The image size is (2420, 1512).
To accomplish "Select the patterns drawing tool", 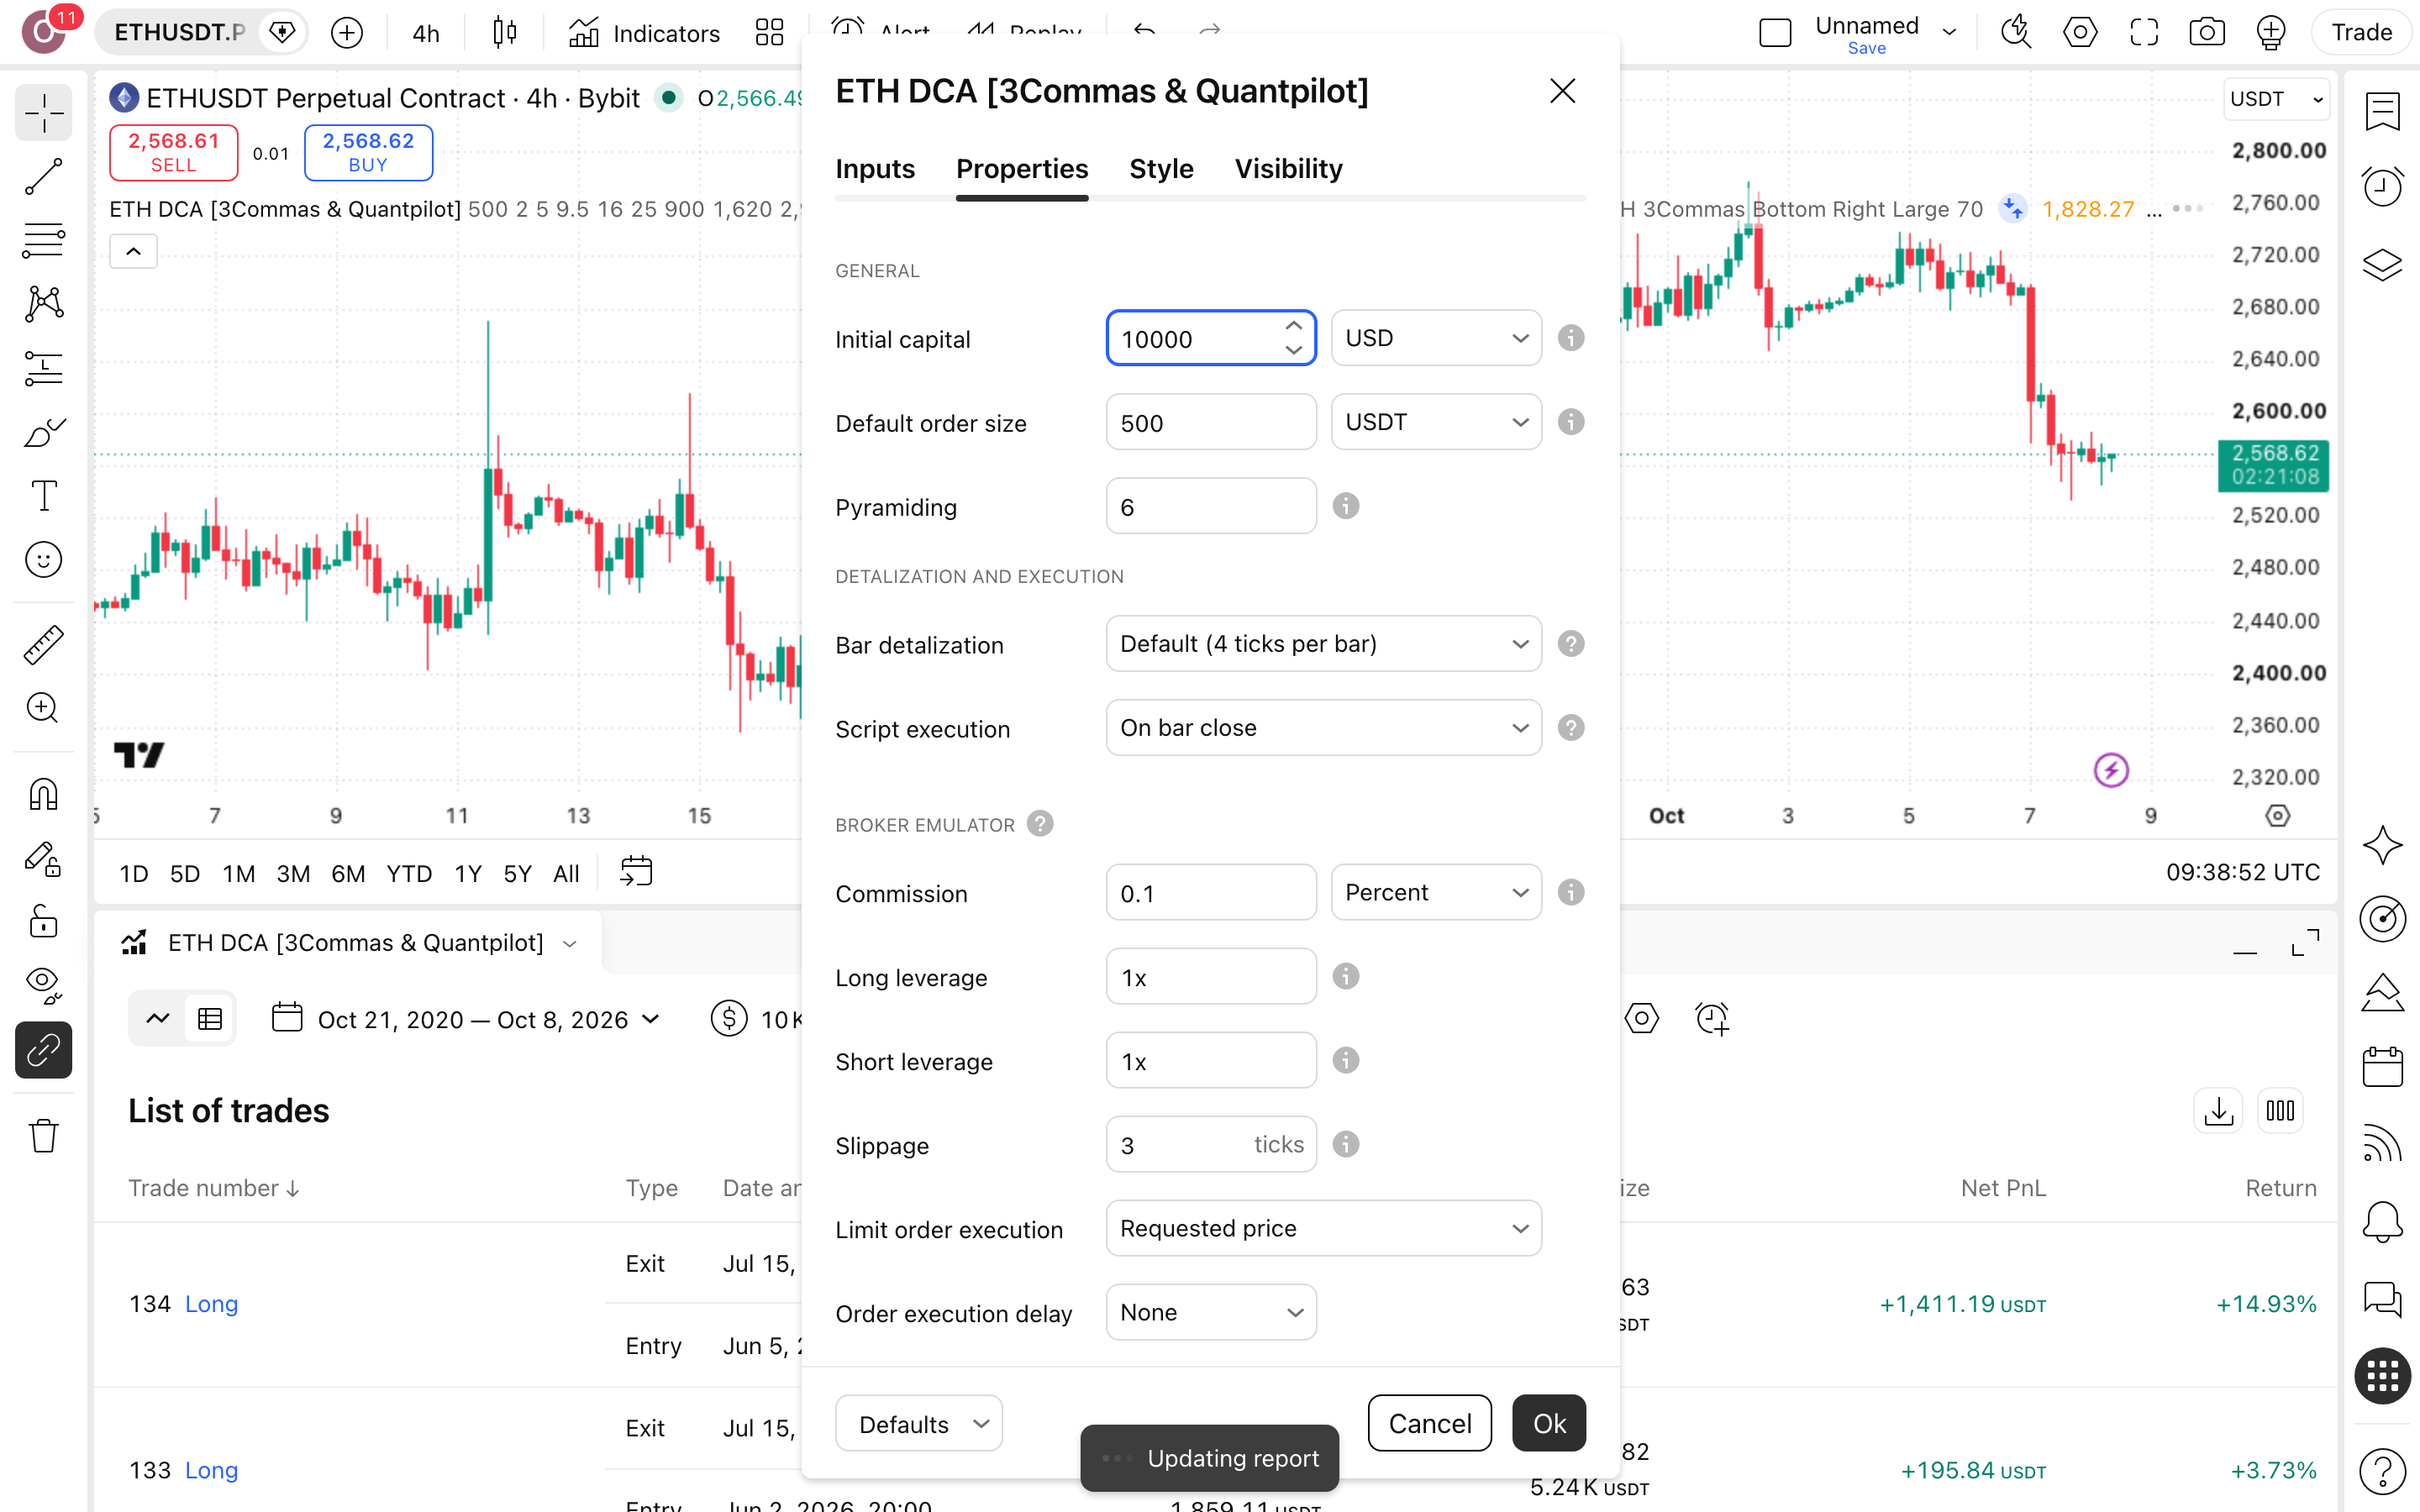I will click(x=43, y=304).
